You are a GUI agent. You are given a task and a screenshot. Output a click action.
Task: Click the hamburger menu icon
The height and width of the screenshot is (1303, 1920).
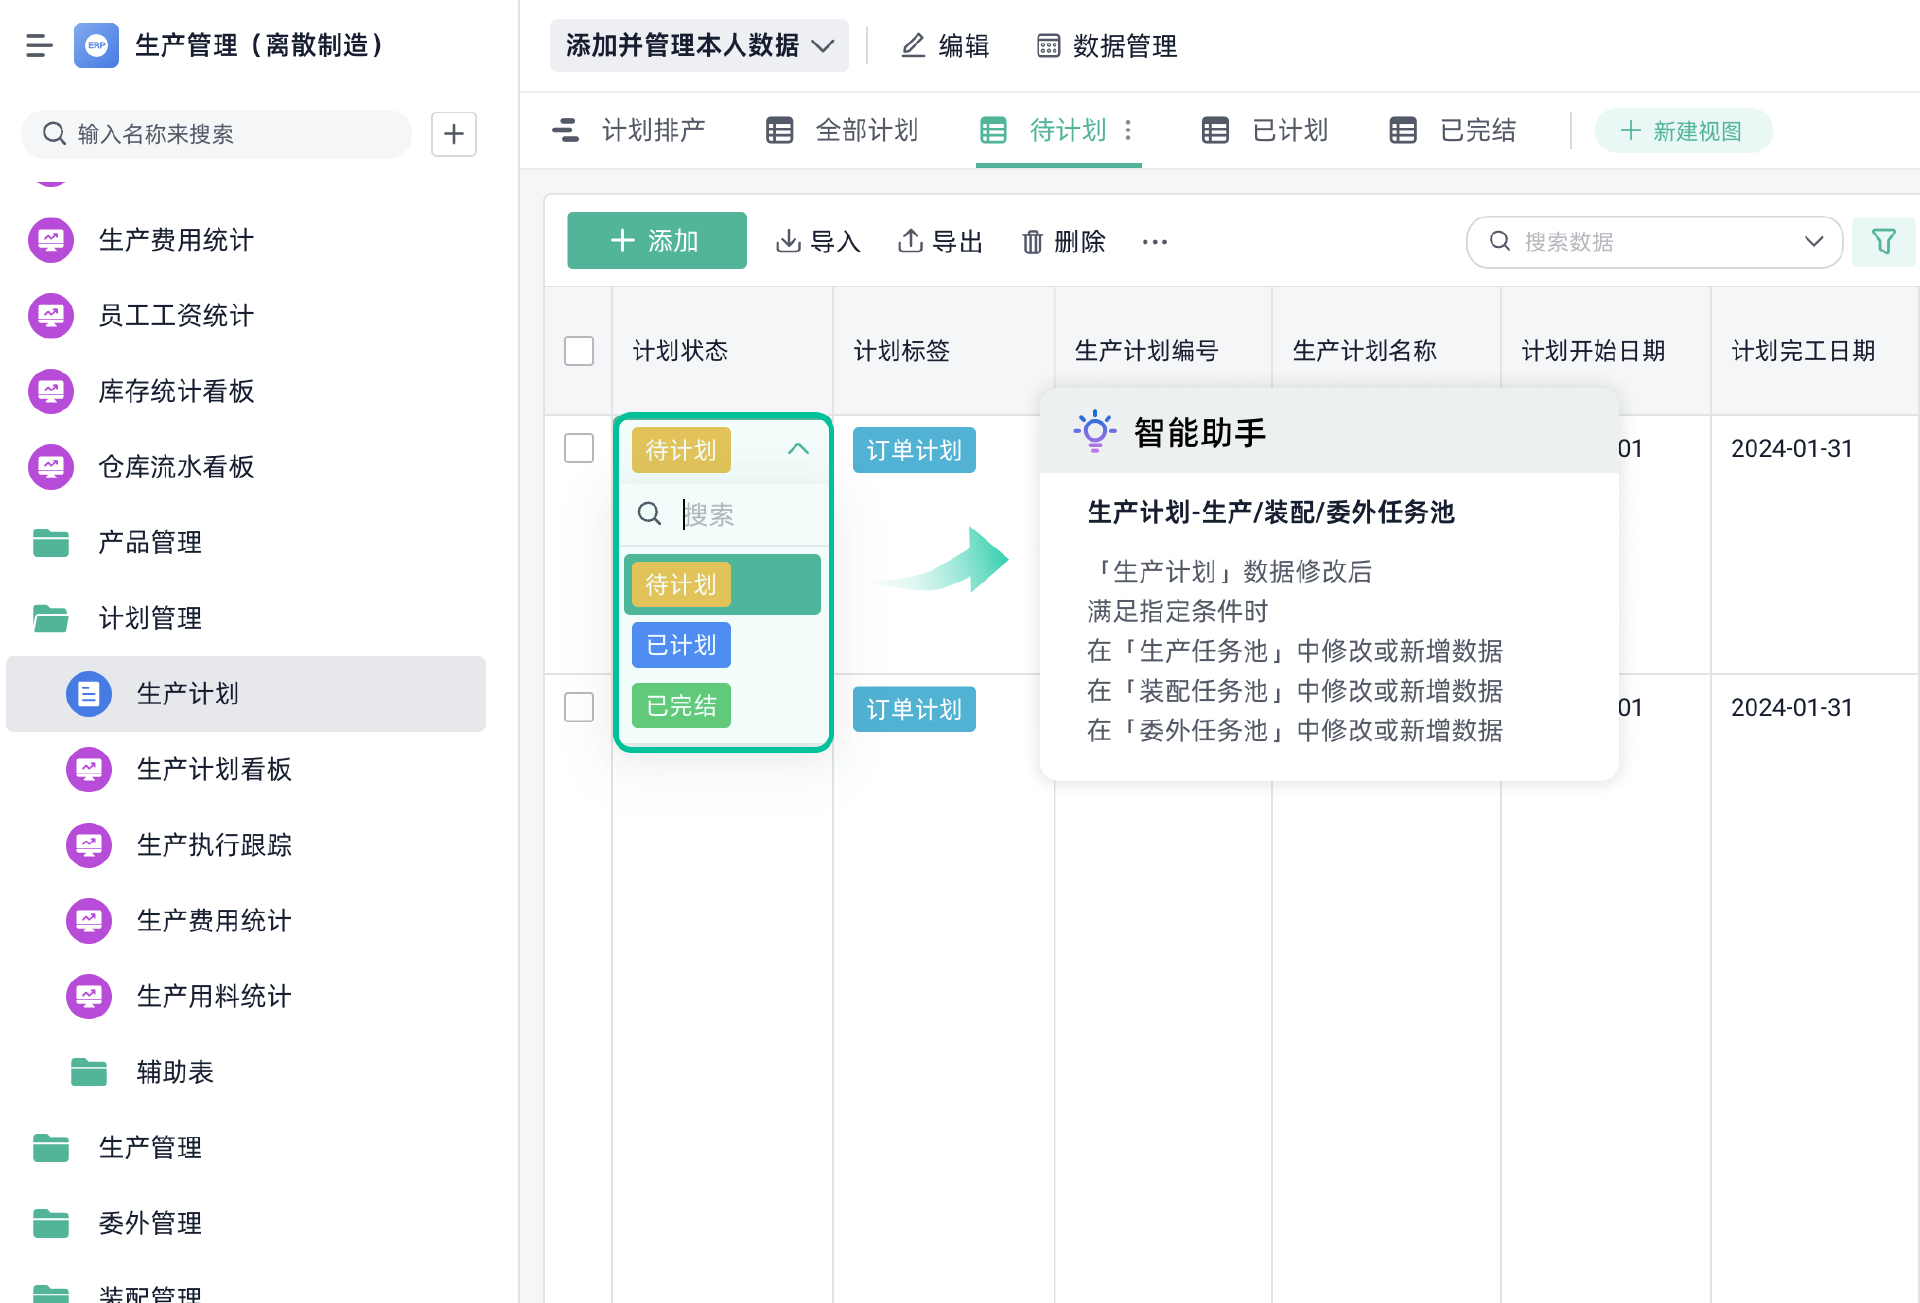pos(39,45)
